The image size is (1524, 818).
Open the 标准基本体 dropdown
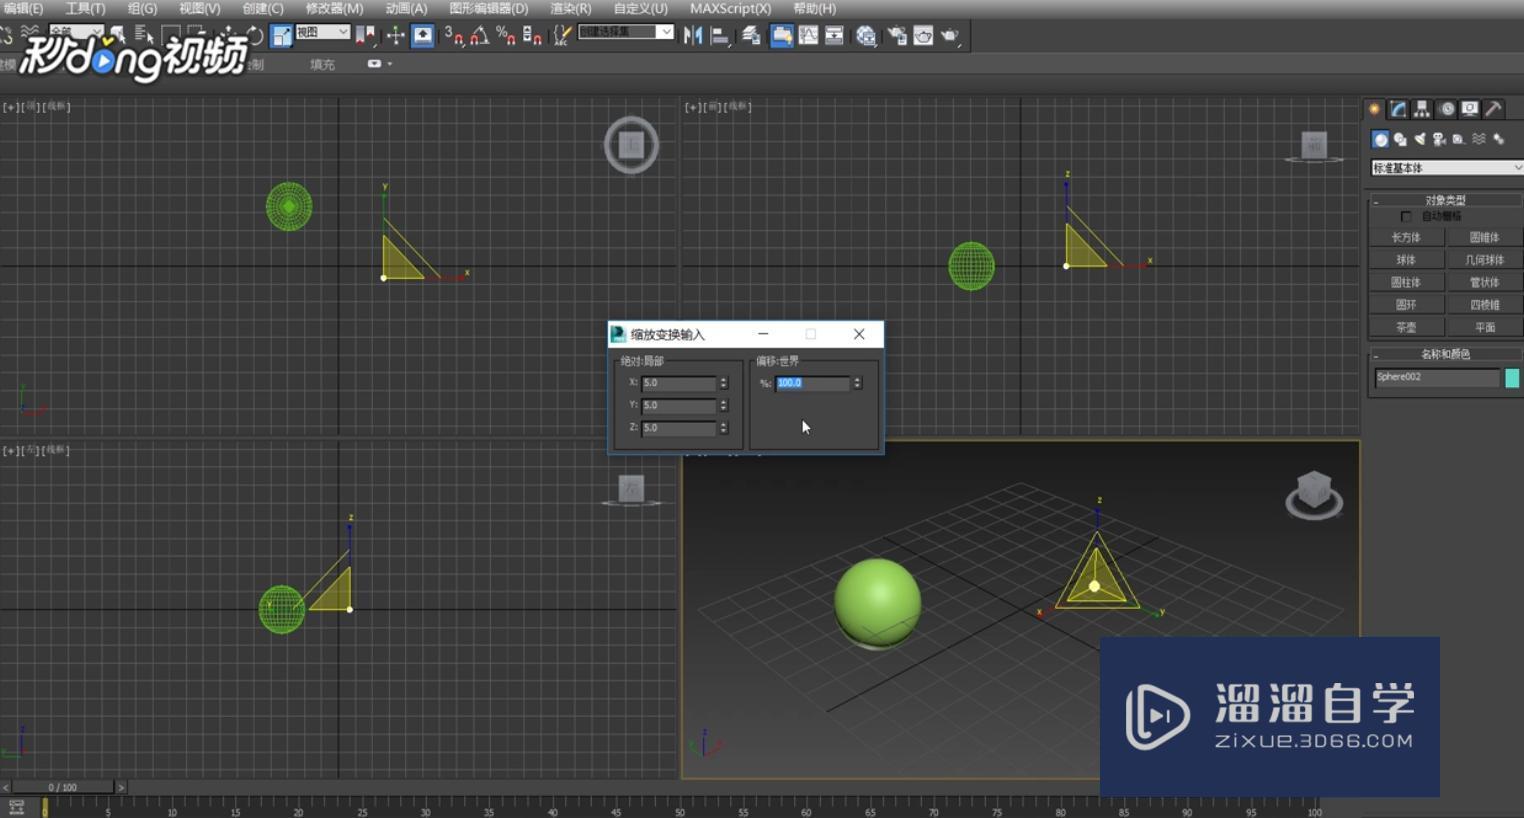click(x=1446, y=168)
